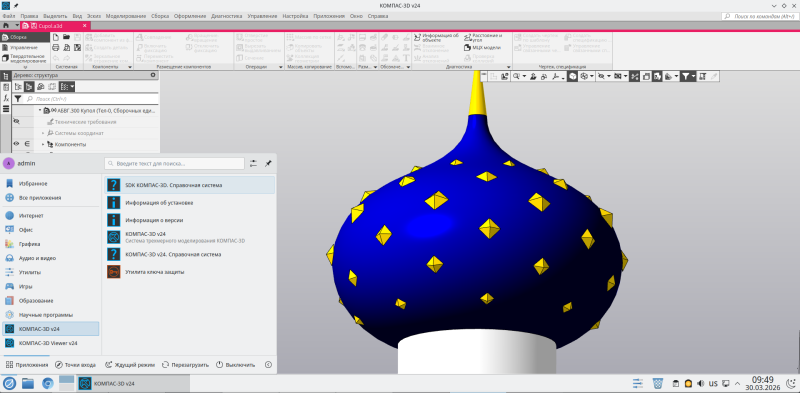Image resolution: width=800 pixels, height=393 pixels.
Task: Open МЦХ модели calculation tool
Action: point(482,47)
